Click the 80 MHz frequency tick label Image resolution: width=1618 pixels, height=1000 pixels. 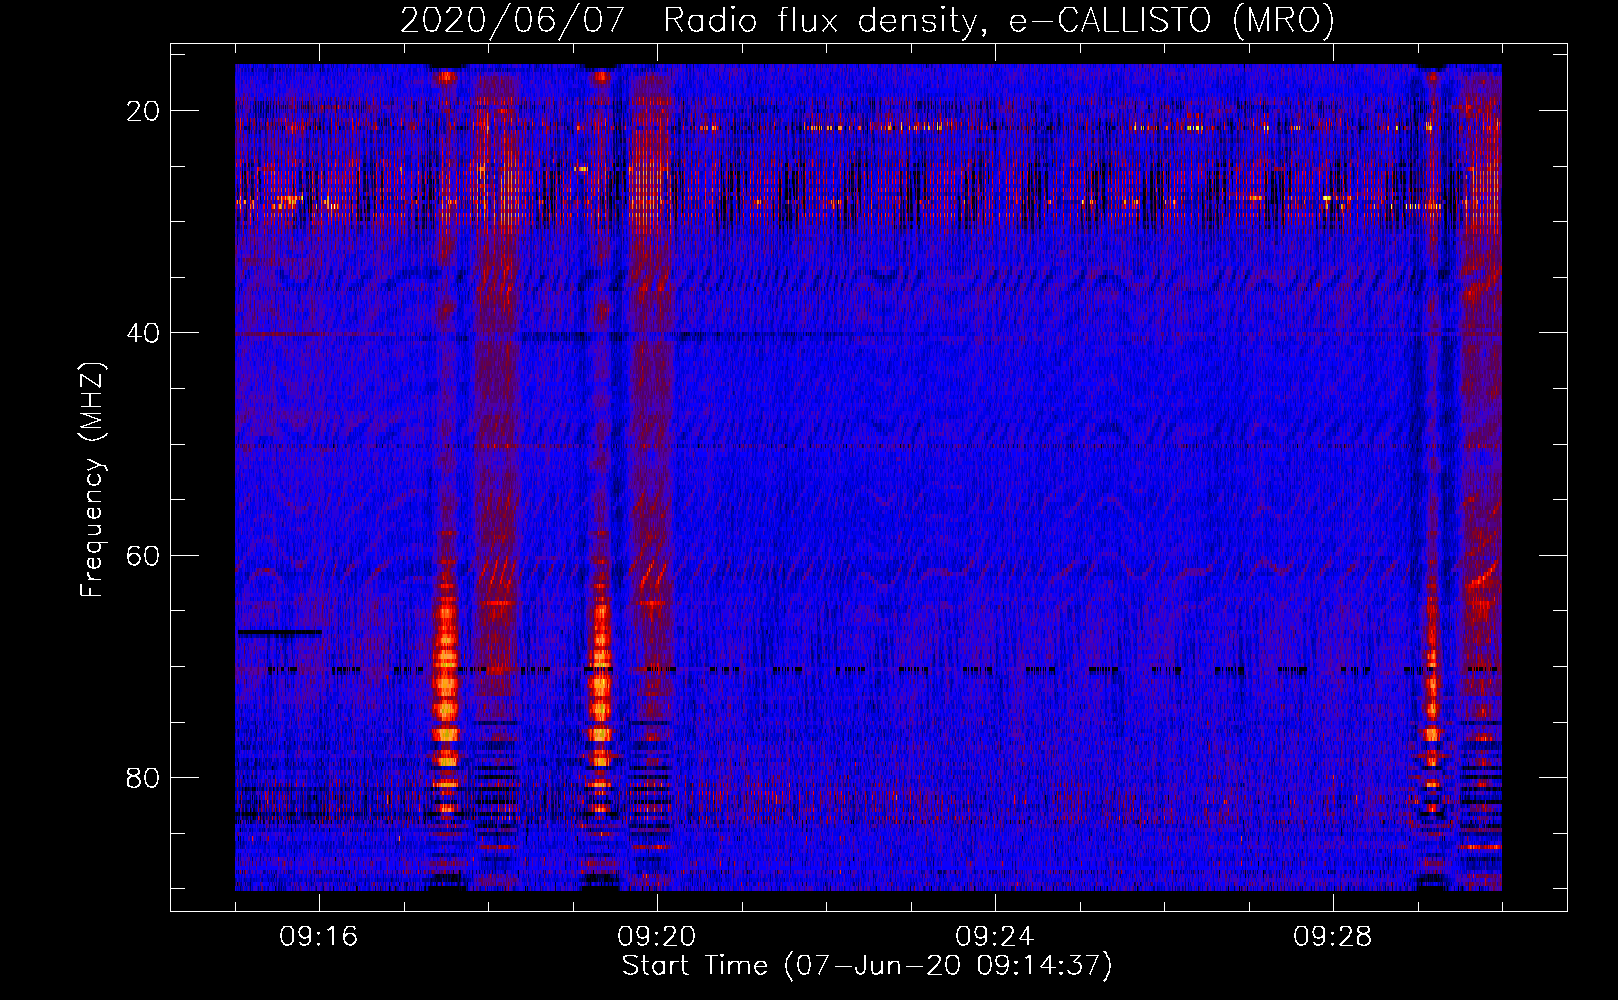coord(143,777)
